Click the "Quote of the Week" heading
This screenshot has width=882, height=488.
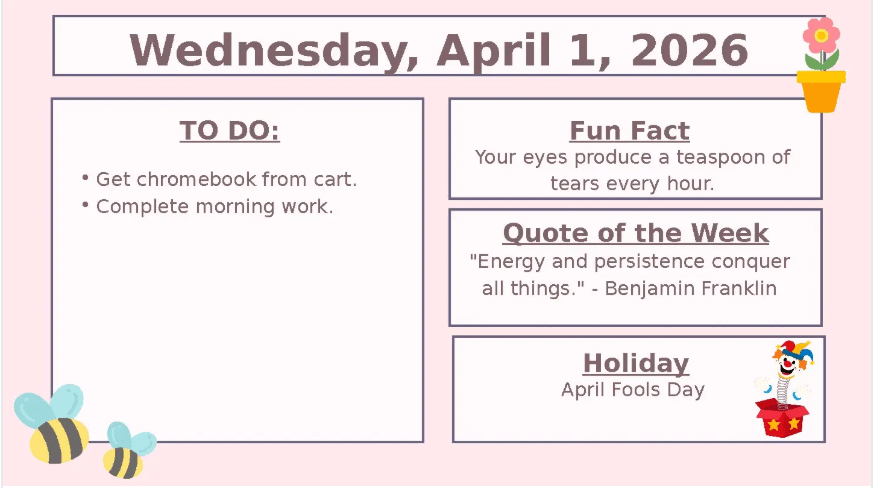[635, 233]
